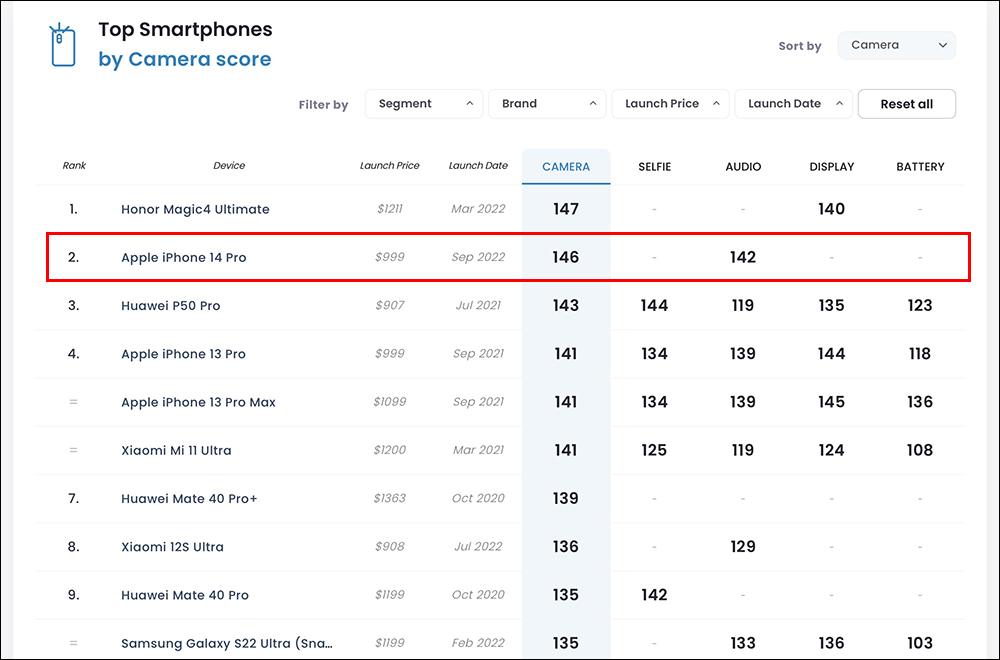Expand the Launch Price filter
The image size is (1000, 660).
[670, 104]
